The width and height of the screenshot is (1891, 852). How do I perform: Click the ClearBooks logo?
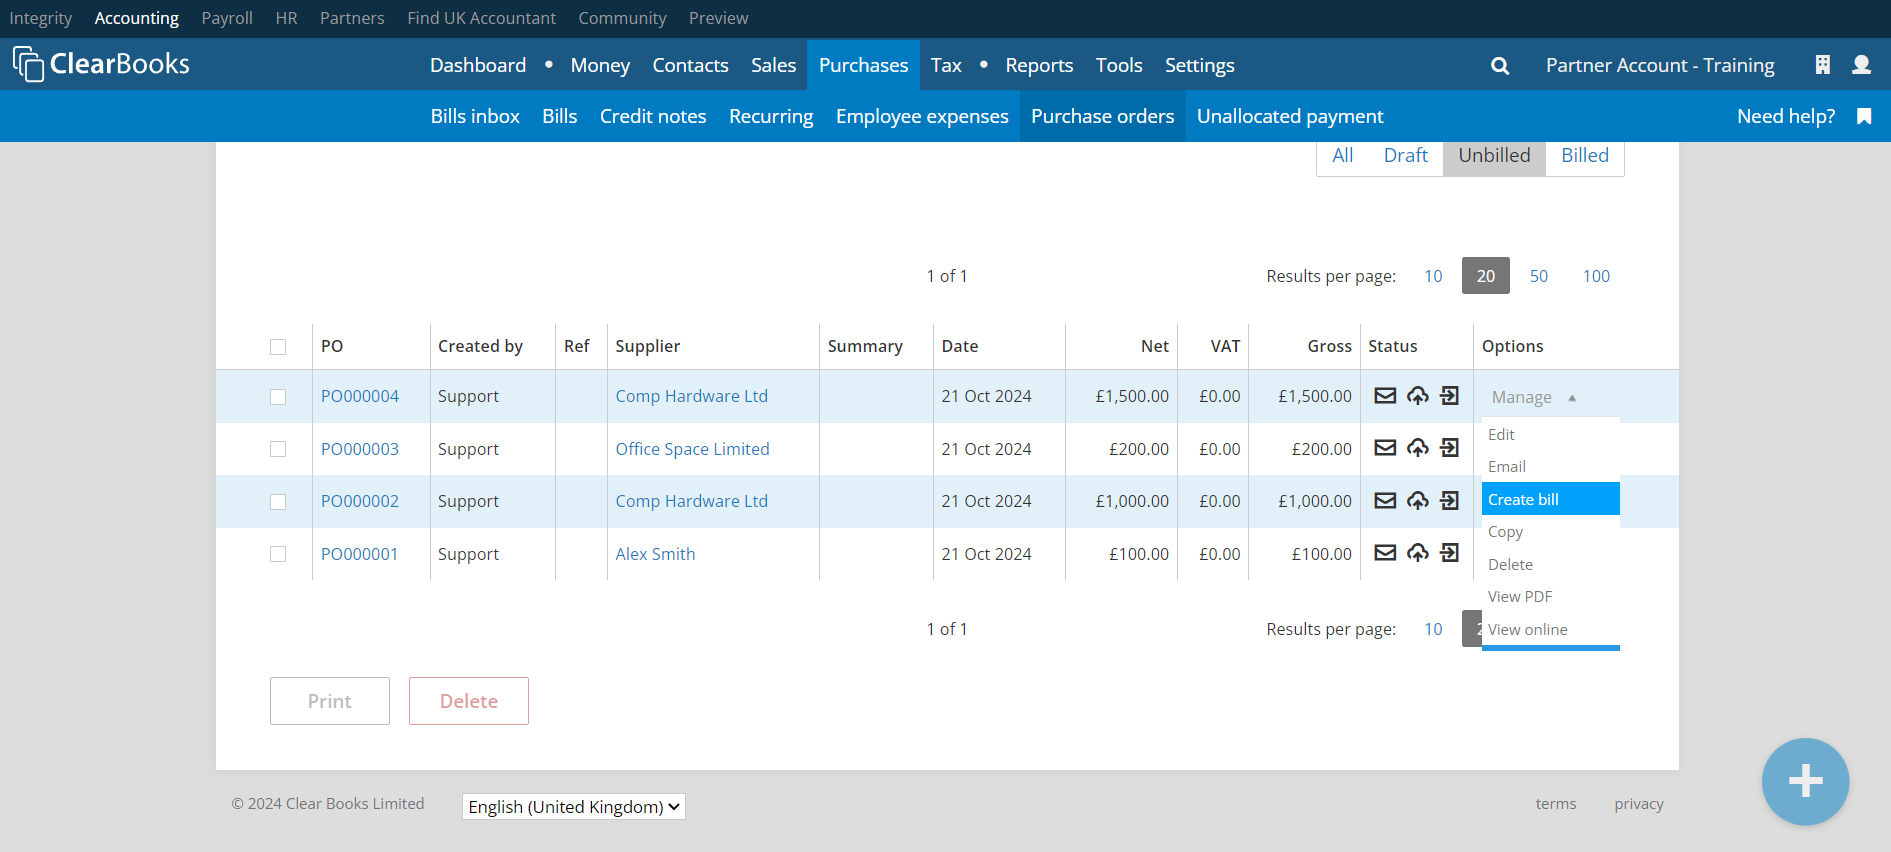101,64
